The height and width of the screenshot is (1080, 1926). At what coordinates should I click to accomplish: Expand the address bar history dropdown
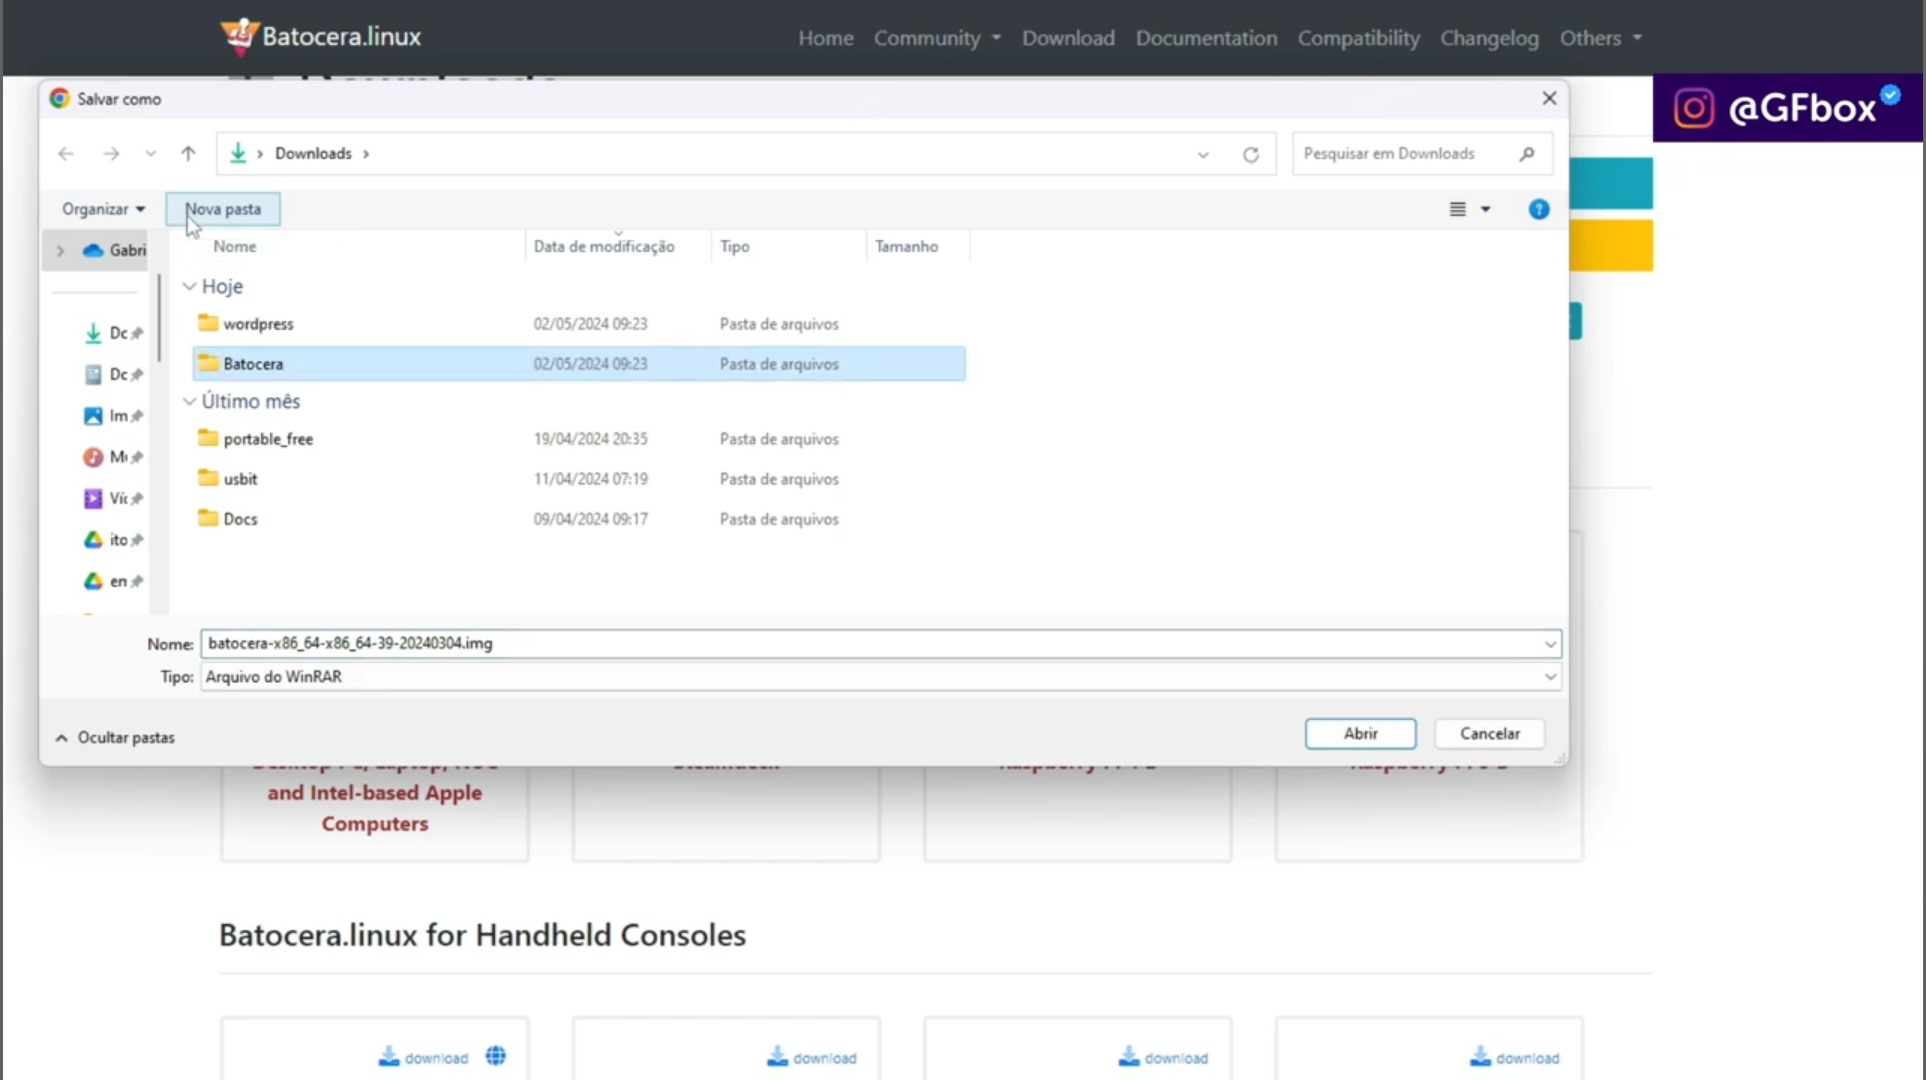click(x=1203, y=154)
